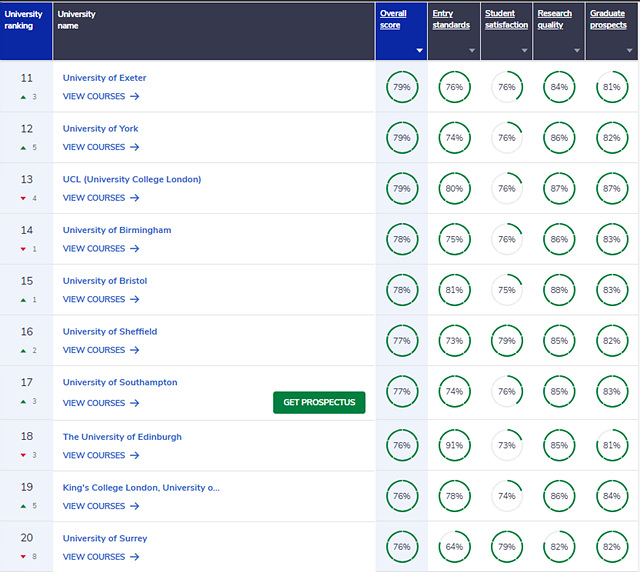Click King's College 78% entry standards ring

pos(454,496)
